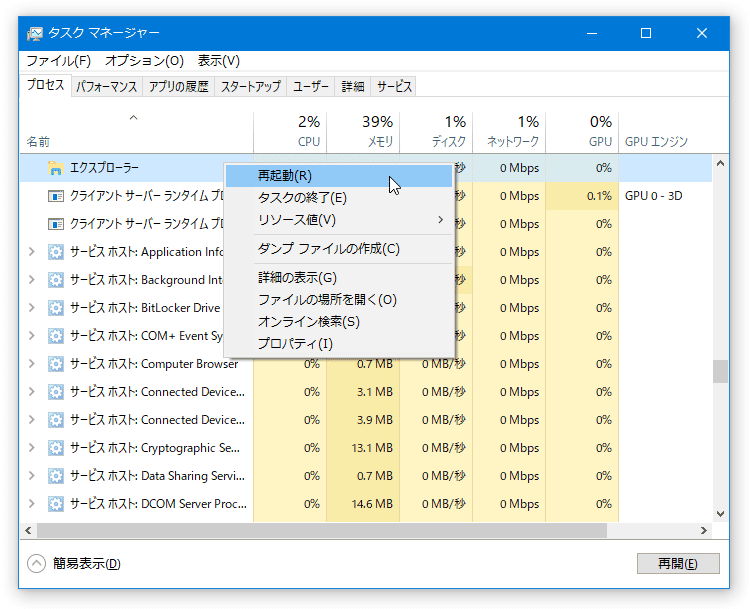The height and width of the screenshot is (609, 750).
Task: Expand the Connected Device row with 3.9 MB
Action: [x=32, y=420]
